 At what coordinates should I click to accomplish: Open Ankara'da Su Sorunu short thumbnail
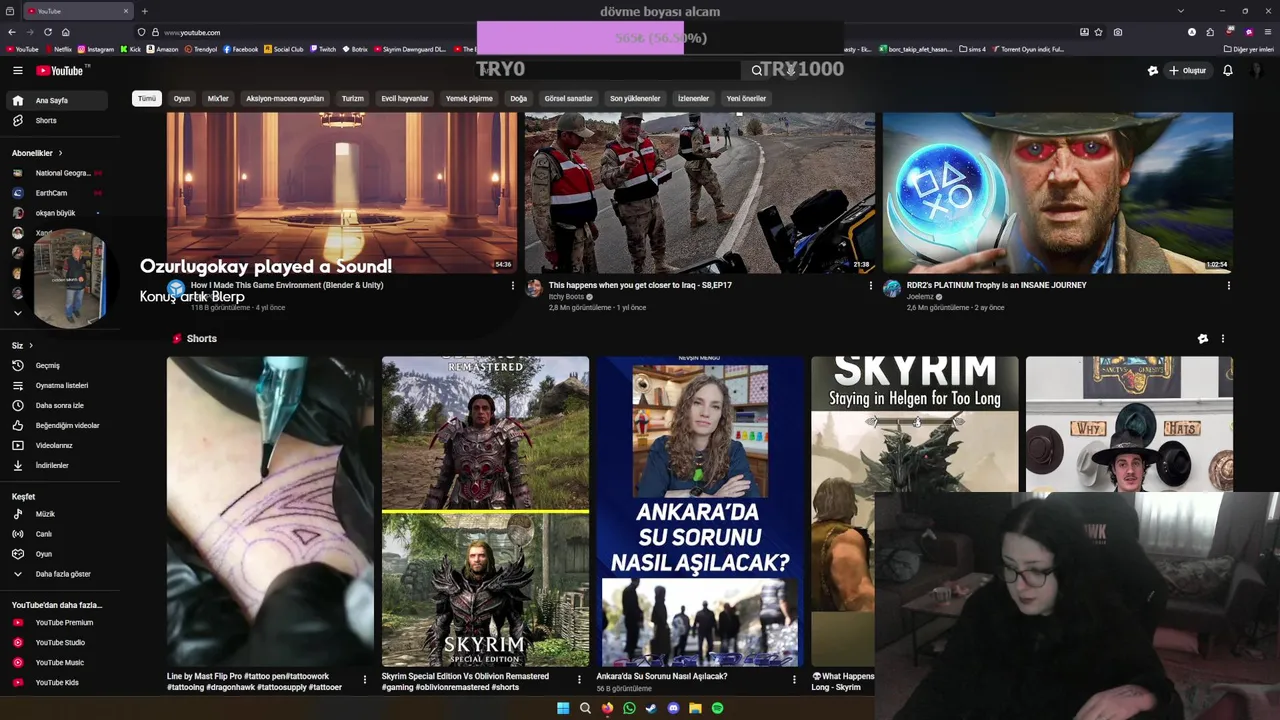point(700,511)
